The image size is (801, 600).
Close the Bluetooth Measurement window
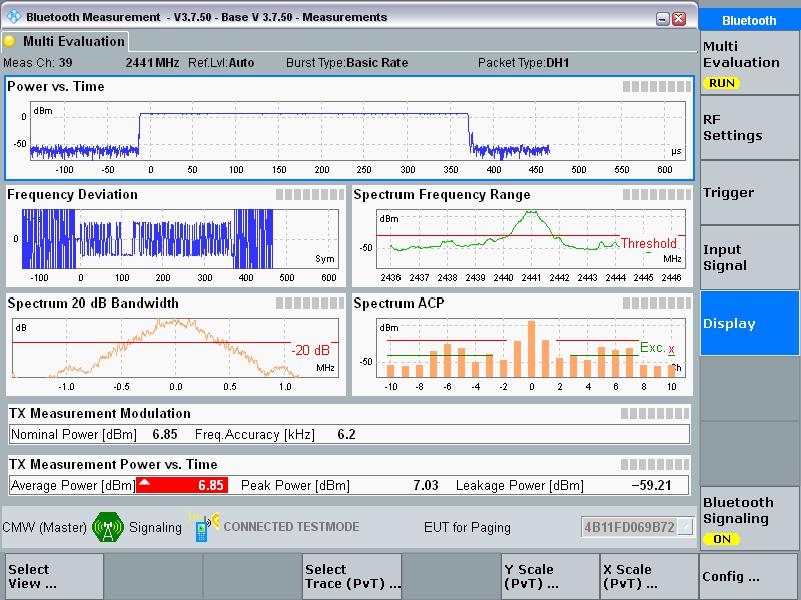pyautogui.click(x=678, y=19)
